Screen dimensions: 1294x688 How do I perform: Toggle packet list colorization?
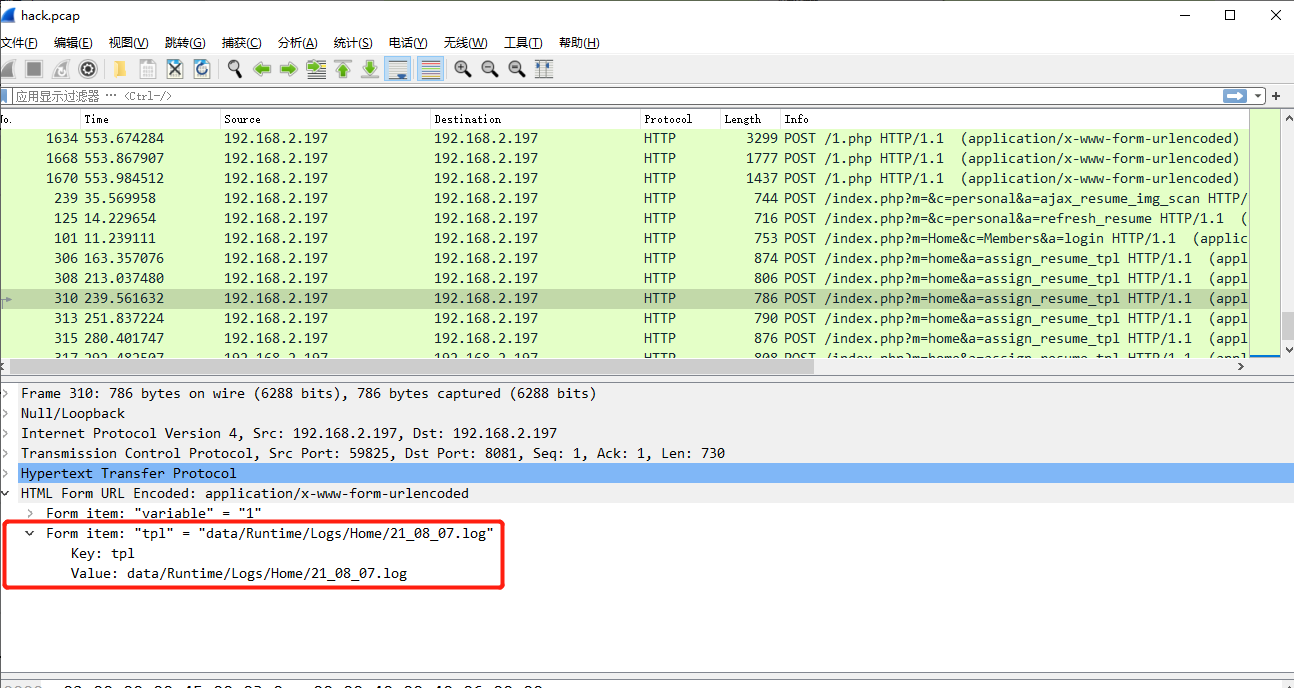pos(430,69)
